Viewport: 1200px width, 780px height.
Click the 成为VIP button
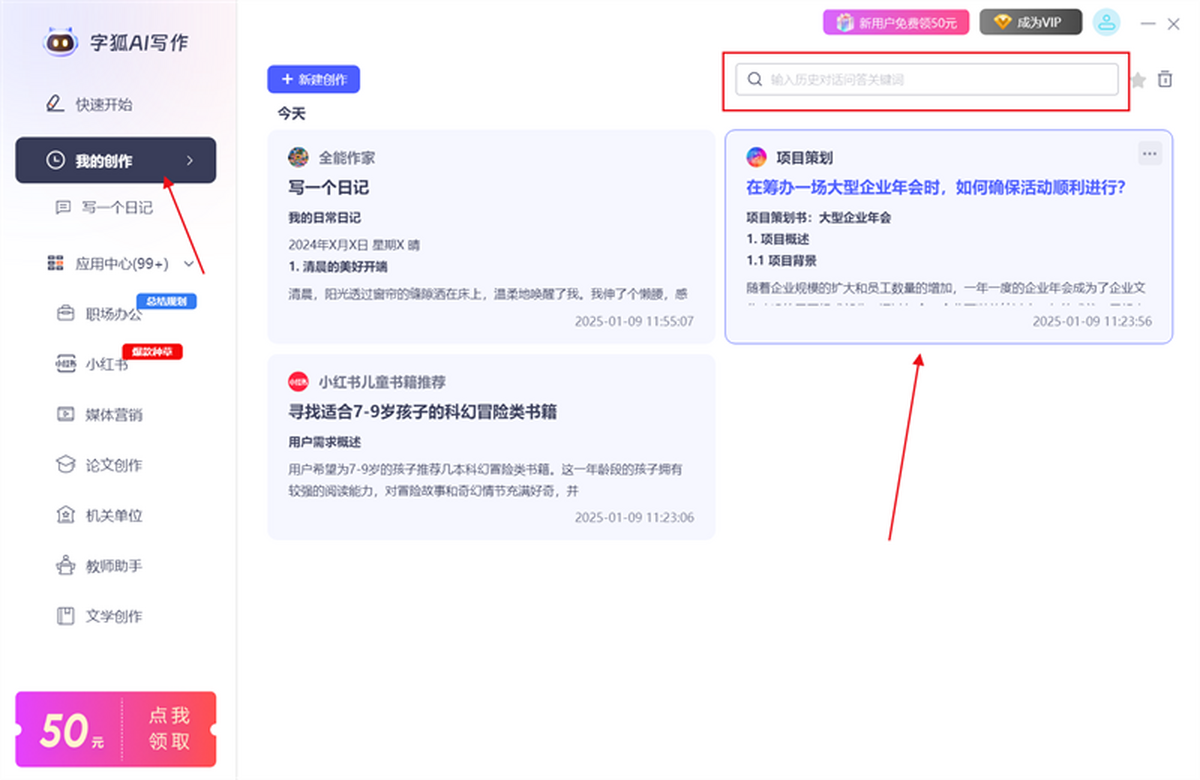coord(1030,22)
